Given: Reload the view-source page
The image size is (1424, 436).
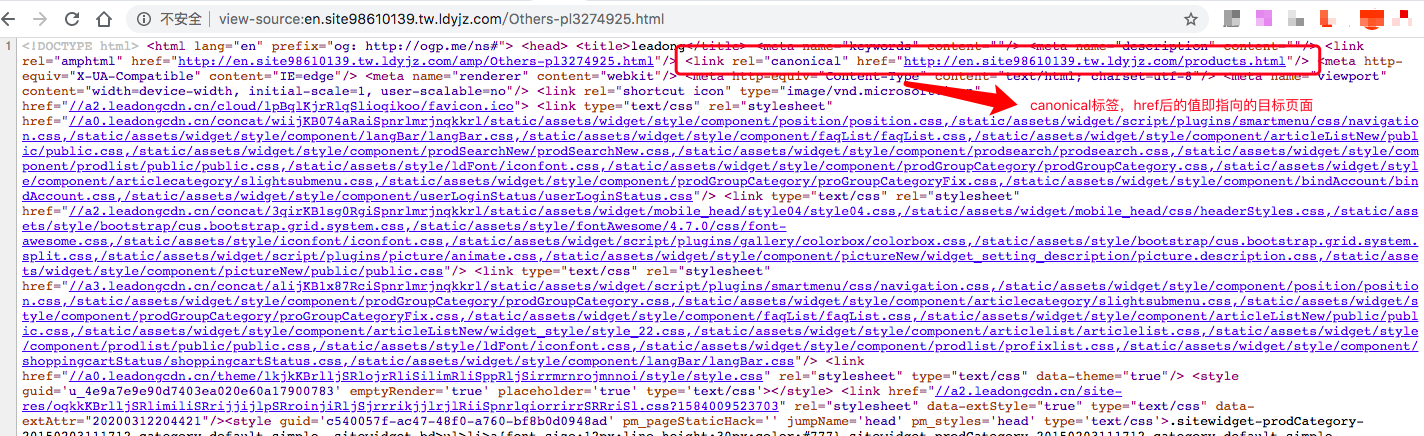Looking at the screenshot, I should click(72, 19).
